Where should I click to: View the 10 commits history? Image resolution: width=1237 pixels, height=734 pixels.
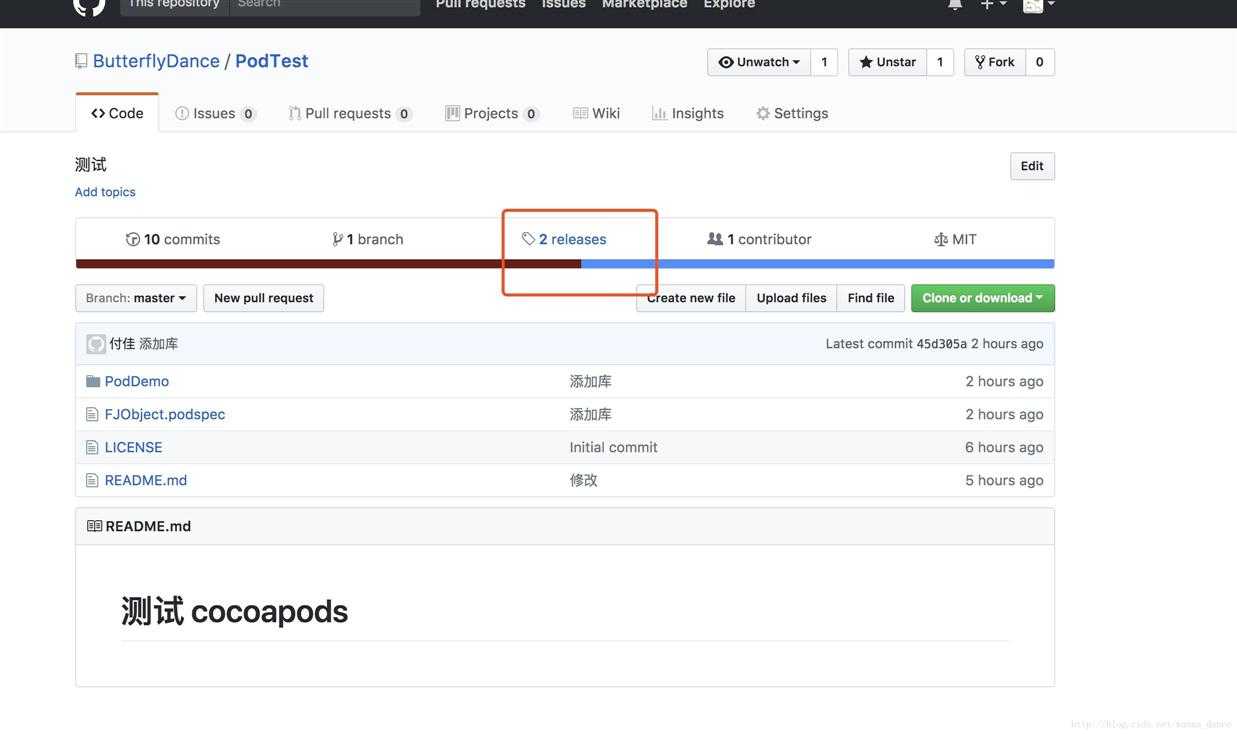pos(173,239)
